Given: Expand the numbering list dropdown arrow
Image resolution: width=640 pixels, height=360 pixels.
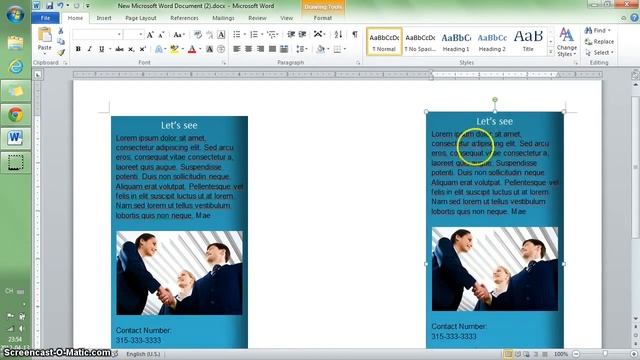Looking at the screenshot, I should [x=262, y=35].
